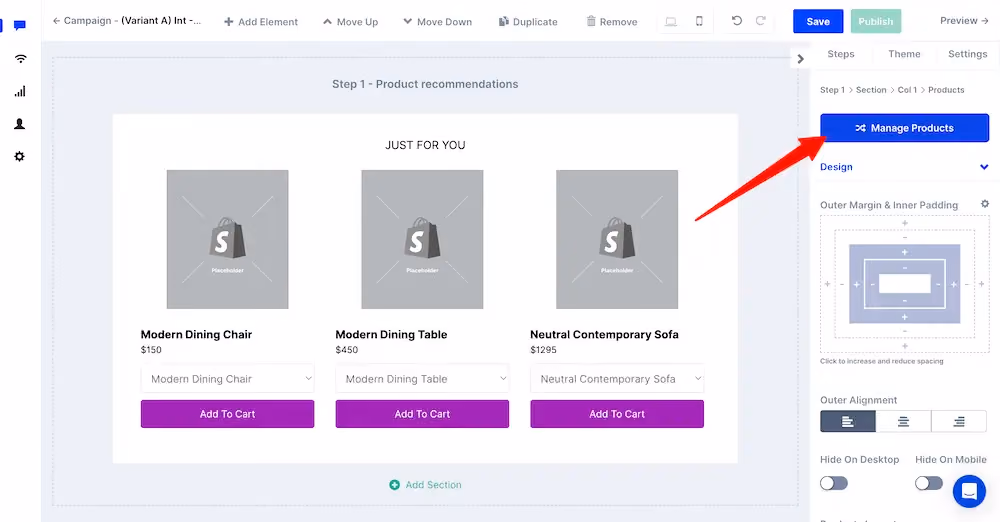
Task: Set outer alignment to left
Action: point(848,422)
